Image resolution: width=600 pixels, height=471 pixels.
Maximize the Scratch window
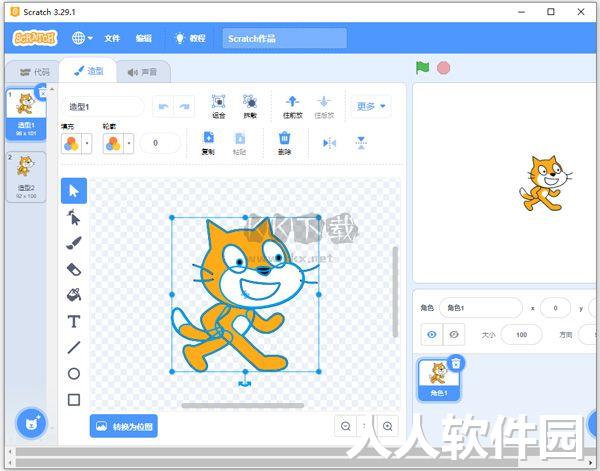pos(551,12)
